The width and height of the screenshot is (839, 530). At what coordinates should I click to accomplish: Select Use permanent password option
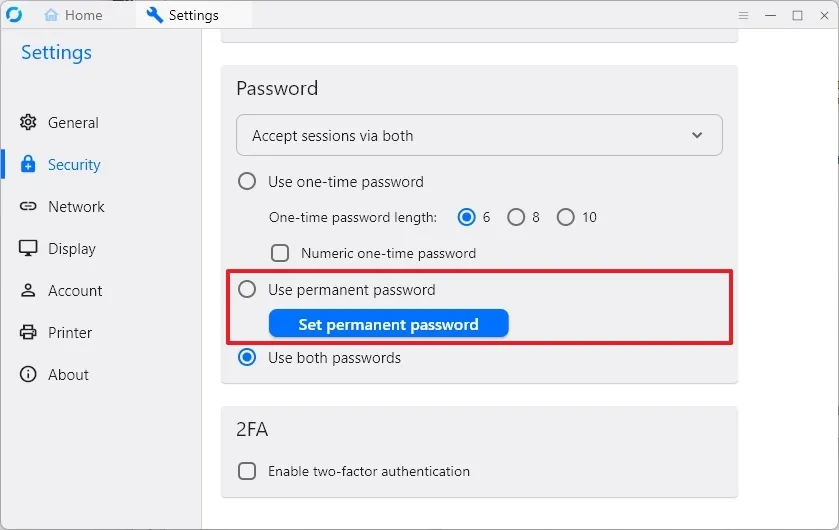coord(247,290)
